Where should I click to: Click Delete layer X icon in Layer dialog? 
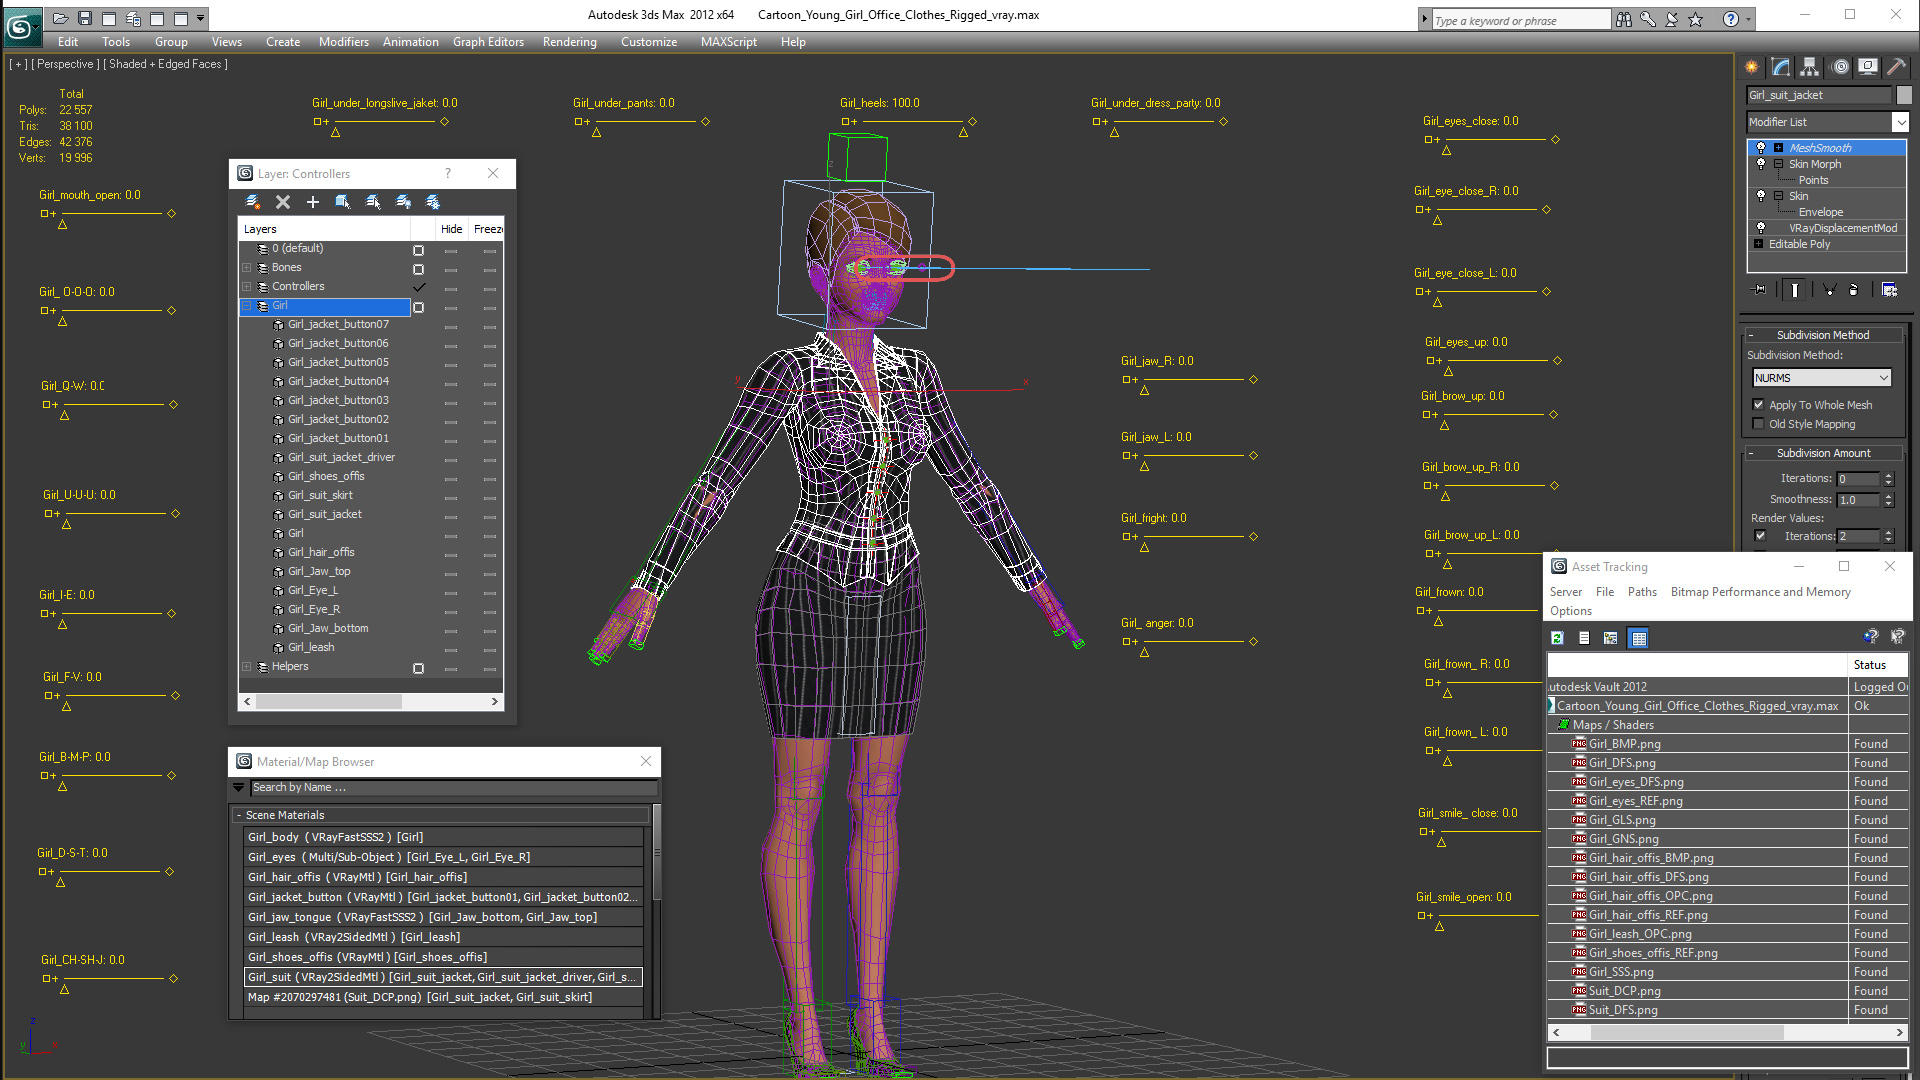pos(283,202)
